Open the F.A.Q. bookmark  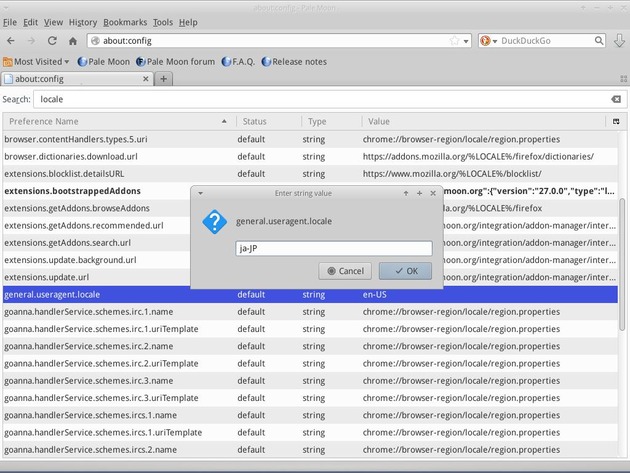238,61
